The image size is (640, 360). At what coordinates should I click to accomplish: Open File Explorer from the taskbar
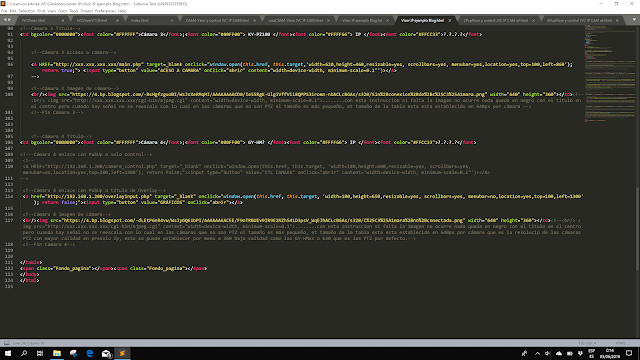(57, 353)
